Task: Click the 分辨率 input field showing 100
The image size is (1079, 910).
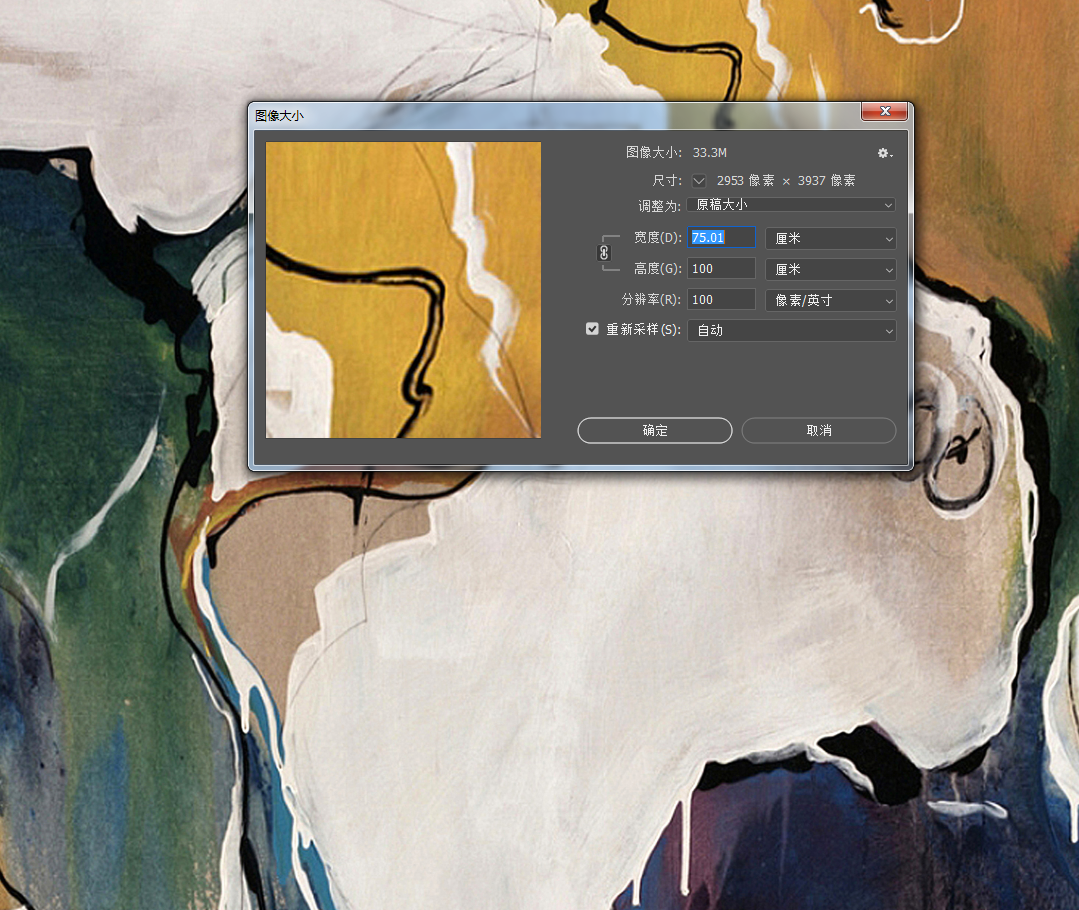Action: pyautogui.click(x=721, y=299)
